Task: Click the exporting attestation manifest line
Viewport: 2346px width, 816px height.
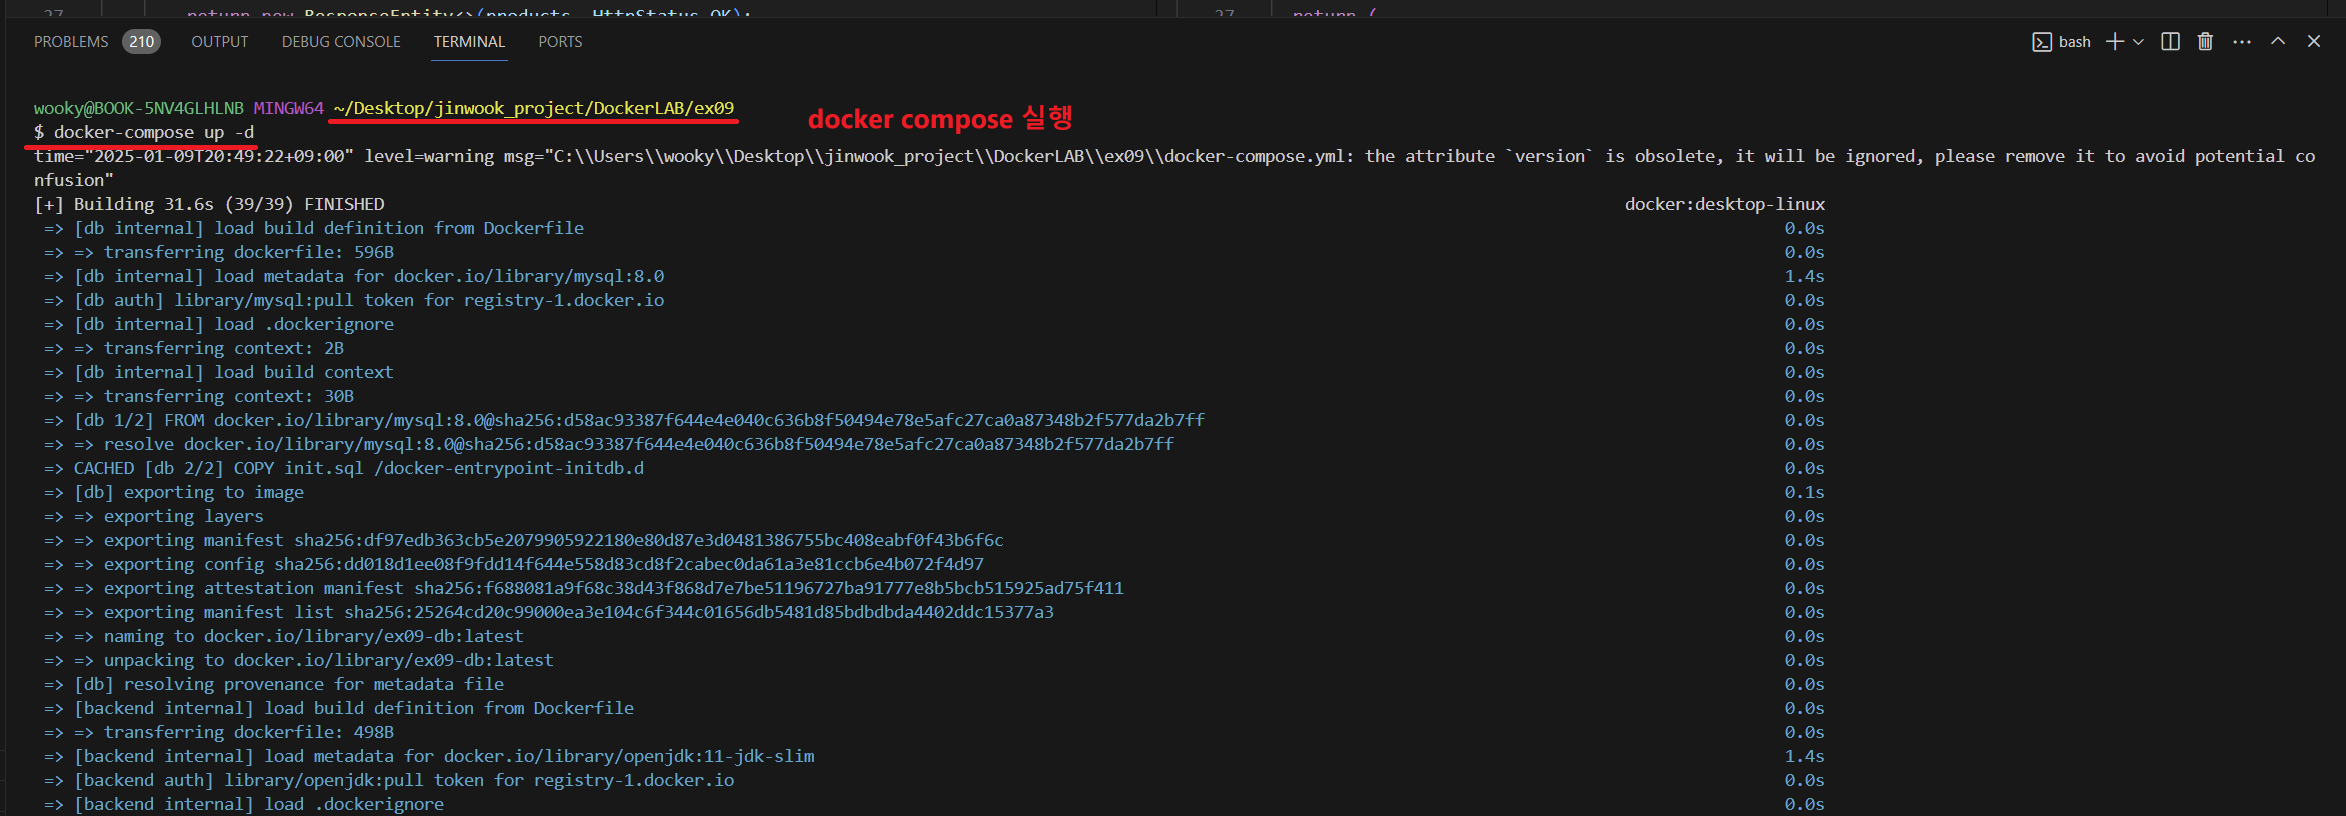Action: (x=584, y=588)
